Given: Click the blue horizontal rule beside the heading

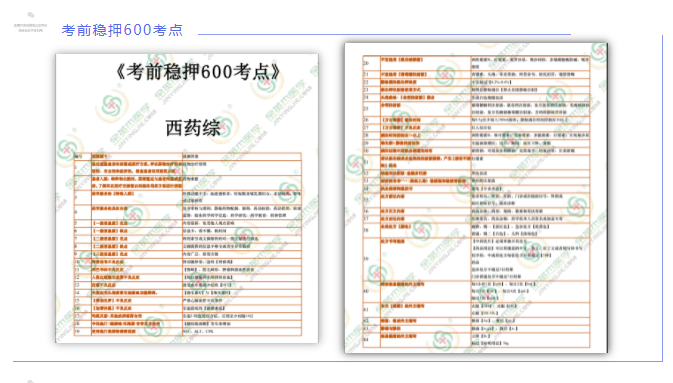Looking at the screenshot, I should pos(384,34).
